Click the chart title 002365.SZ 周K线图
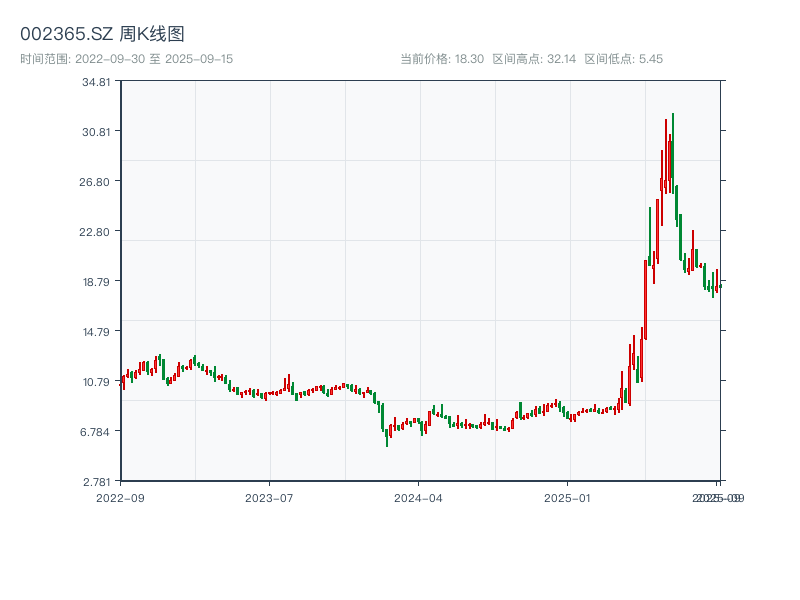The image size is (800, 600). point(102,34)
